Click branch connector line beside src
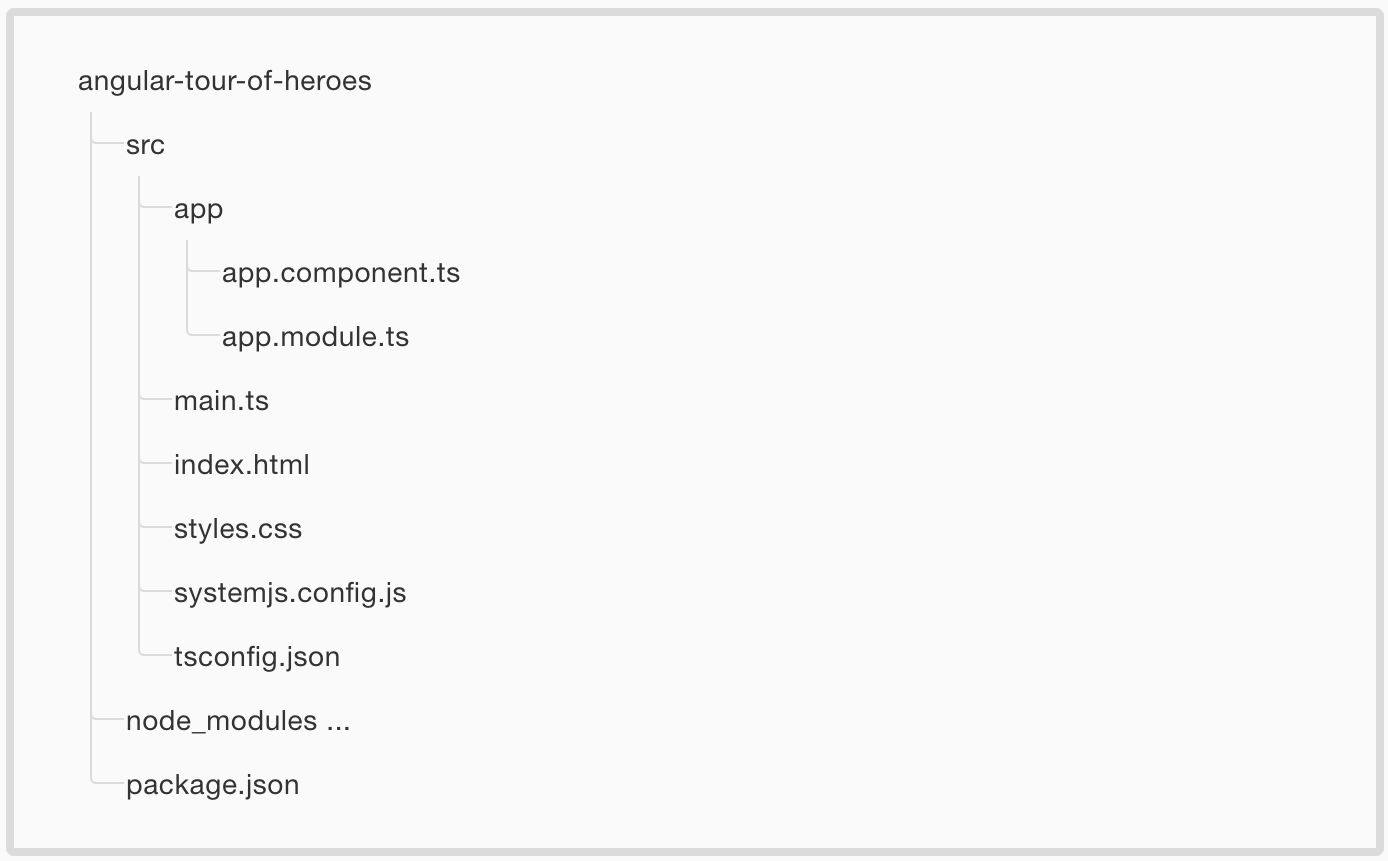The width and height of the screenshot is (1388, 861). pyautogui.click(x=107, y=145)
